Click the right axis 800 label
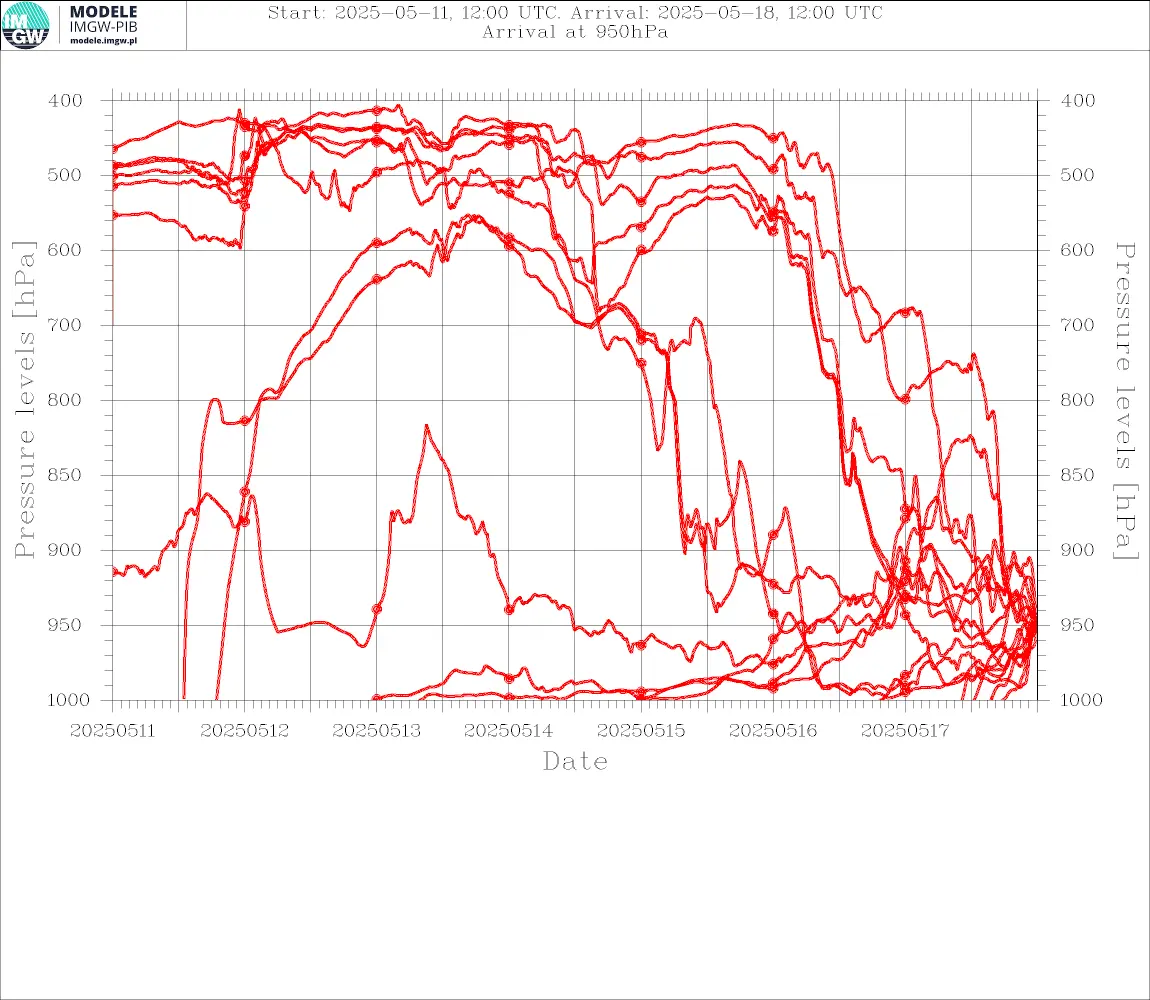Image resolution: width=1150 pixels, height=1000 pixels. coord(1078,401)
